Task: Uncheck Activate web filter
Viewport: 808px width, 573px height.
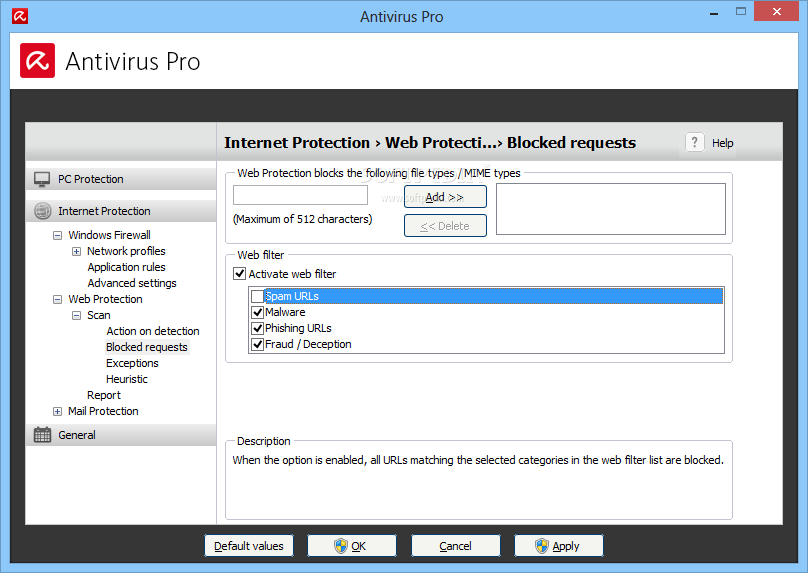Action: (x=240, y=274)
